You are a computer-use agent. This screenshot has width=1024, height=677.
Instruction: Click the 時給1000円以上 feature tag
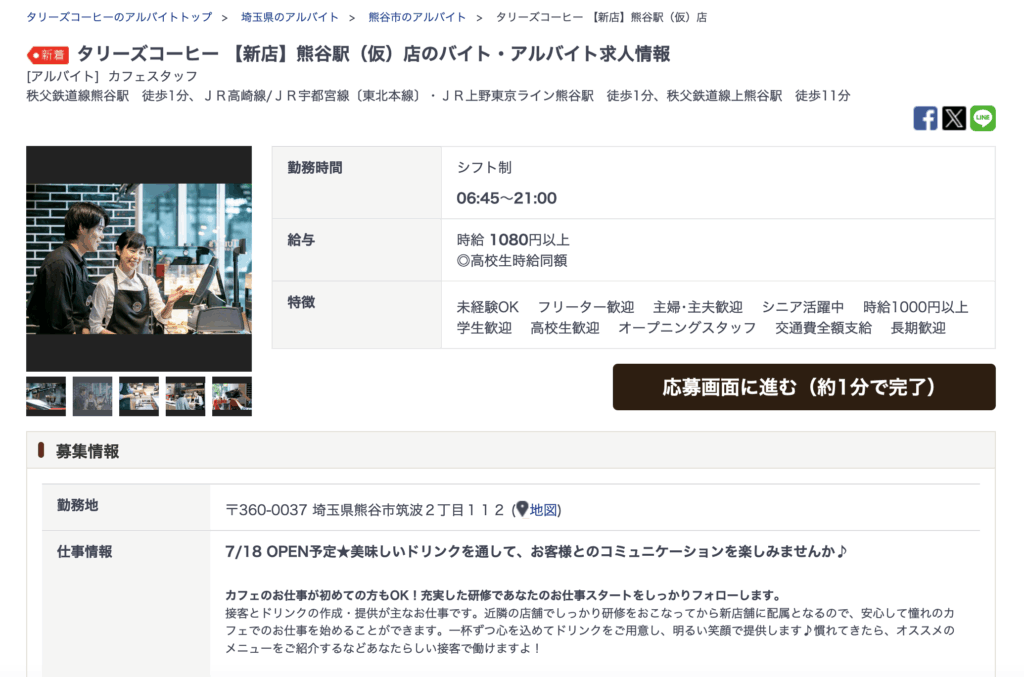(x=916, y=307)
